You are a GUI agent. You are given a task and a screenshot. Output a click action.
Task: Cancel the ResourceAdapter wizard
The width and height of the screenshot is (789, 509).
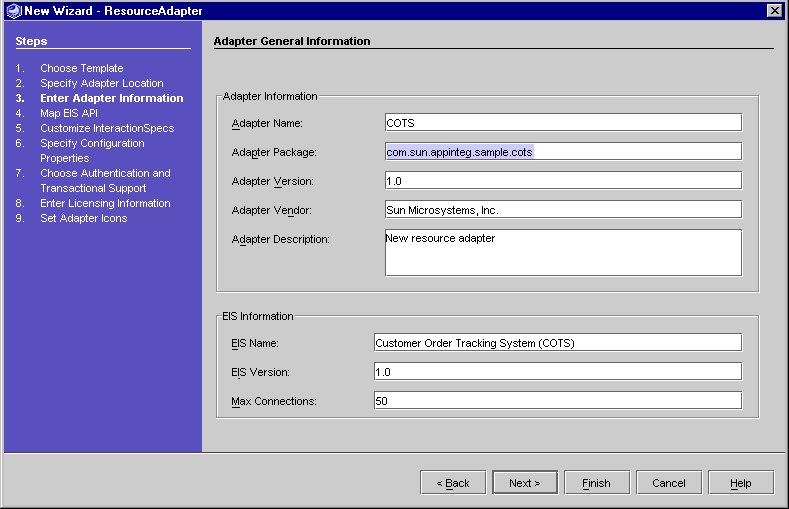tap(669, 483)
